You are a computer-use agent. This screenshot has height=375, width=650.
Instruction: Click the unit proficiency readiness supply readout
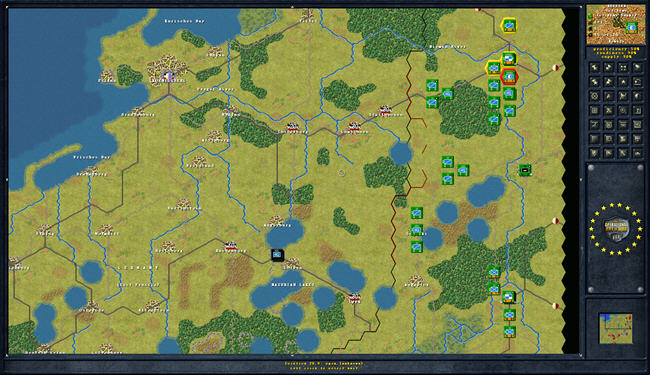coord(616,53)
